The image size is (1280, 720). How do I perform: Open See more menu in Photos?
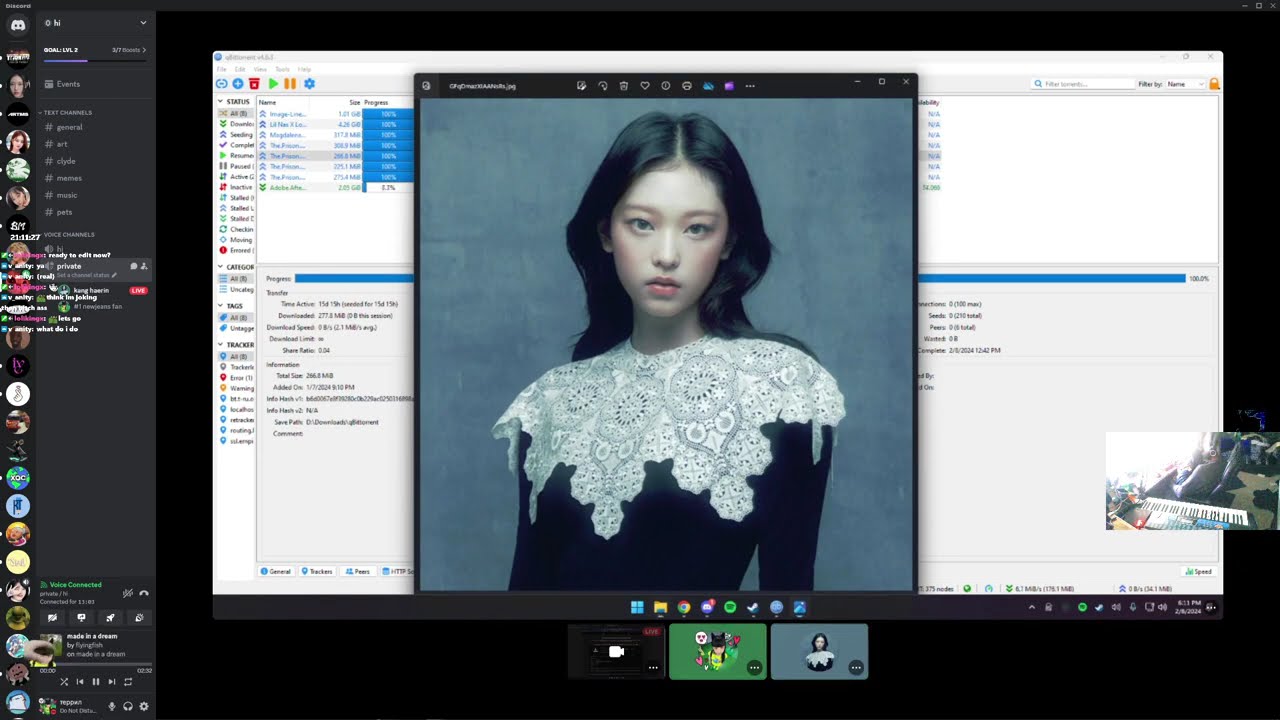750,86
